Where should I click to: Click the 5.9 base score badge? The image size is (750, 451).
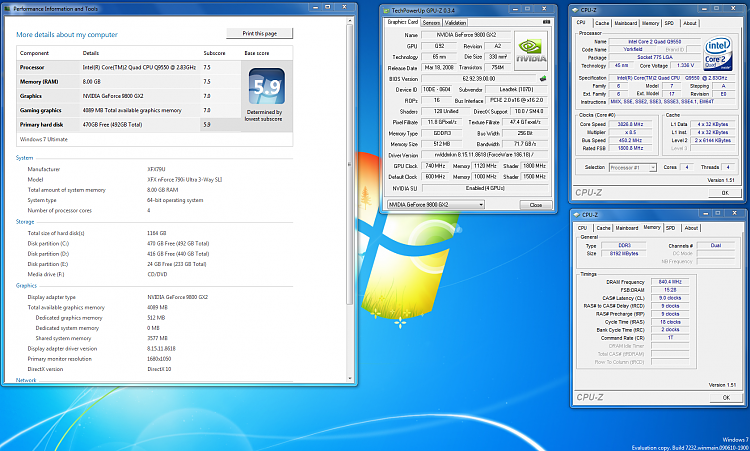click(266, 86)
